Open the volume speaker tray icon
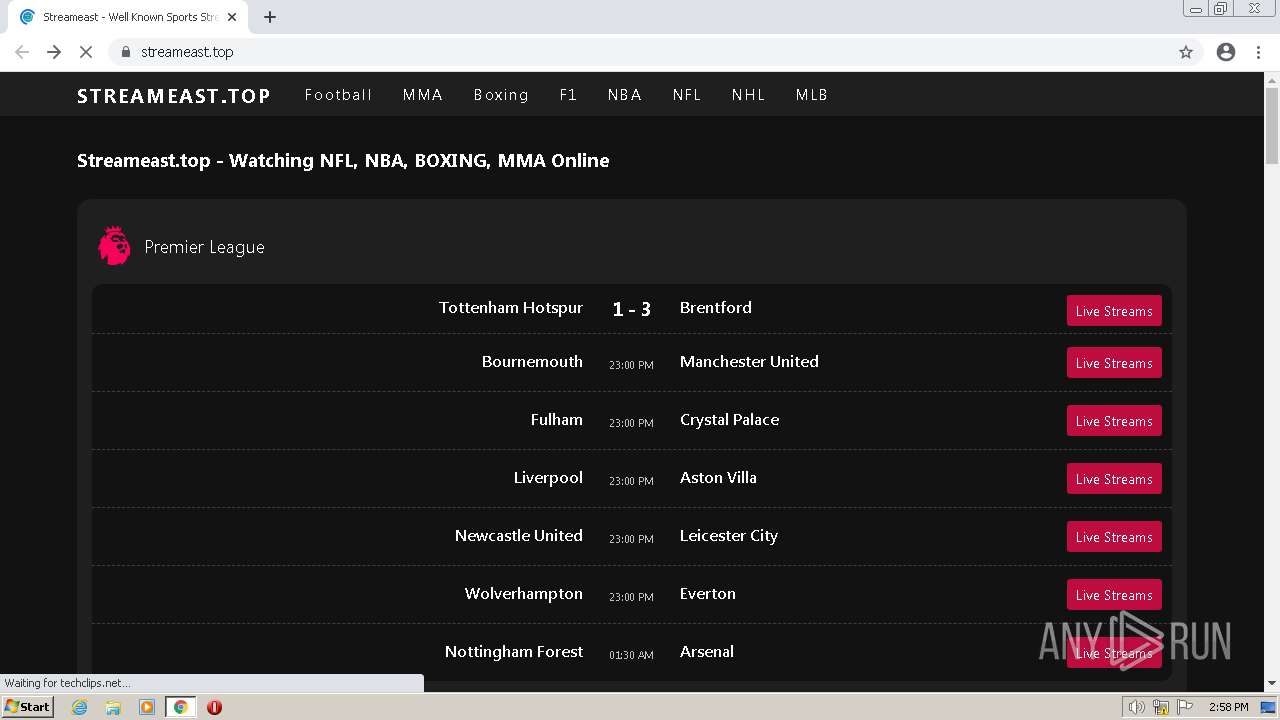This screenshot has width=1280, height=720. 1137,707
